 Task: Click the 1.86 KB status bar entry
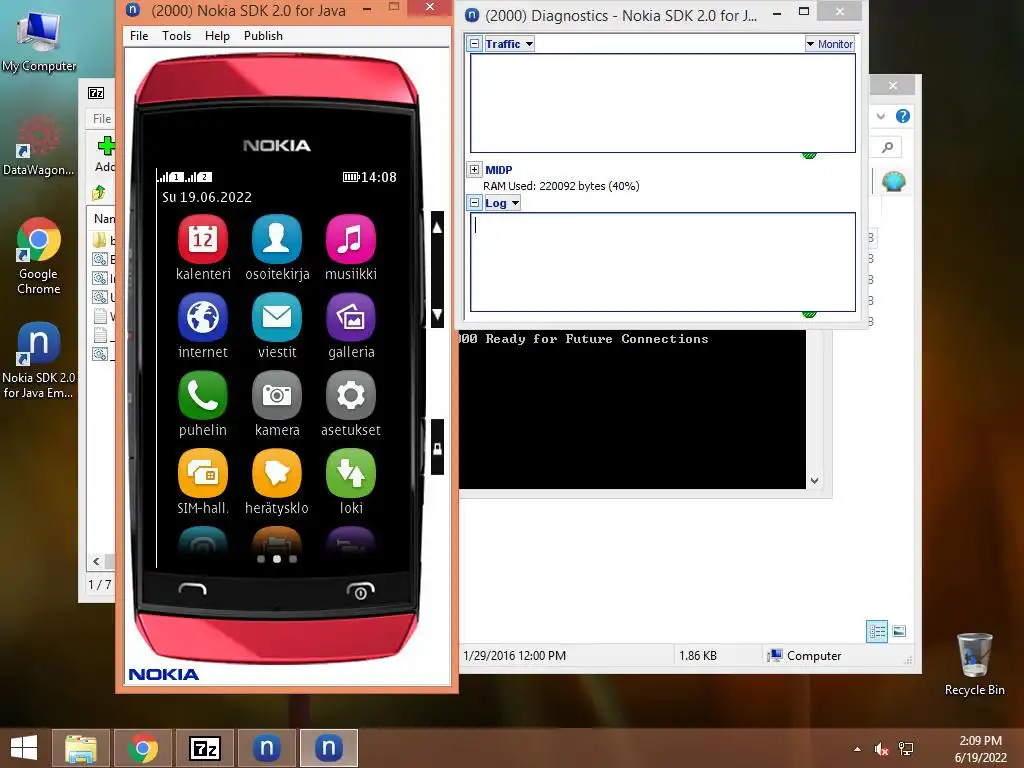[697, 656]
